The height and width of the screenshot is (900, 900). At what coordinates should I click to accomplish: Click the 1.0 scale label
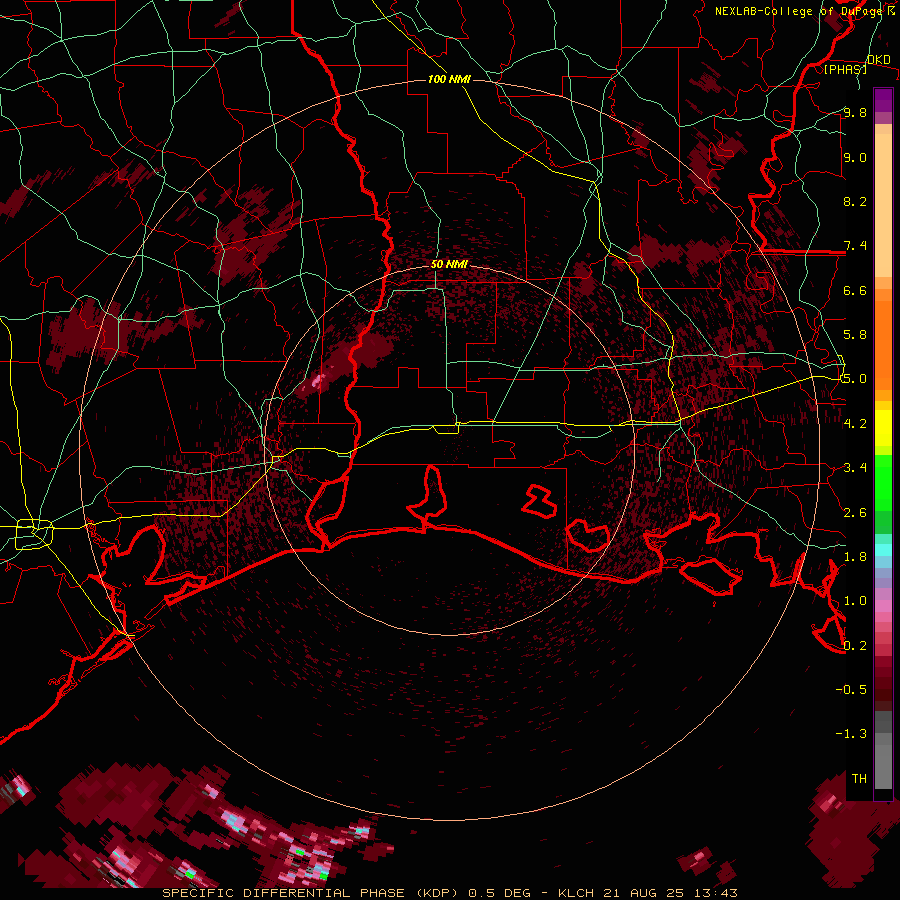click(855, 601)
